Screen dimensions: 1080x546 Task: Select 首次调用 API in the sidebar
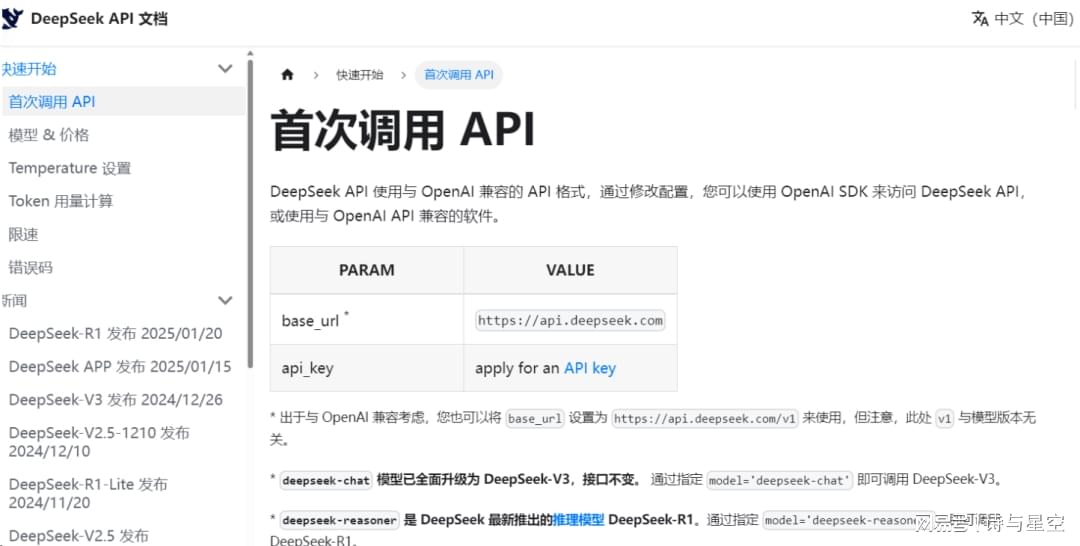(123, 102)
